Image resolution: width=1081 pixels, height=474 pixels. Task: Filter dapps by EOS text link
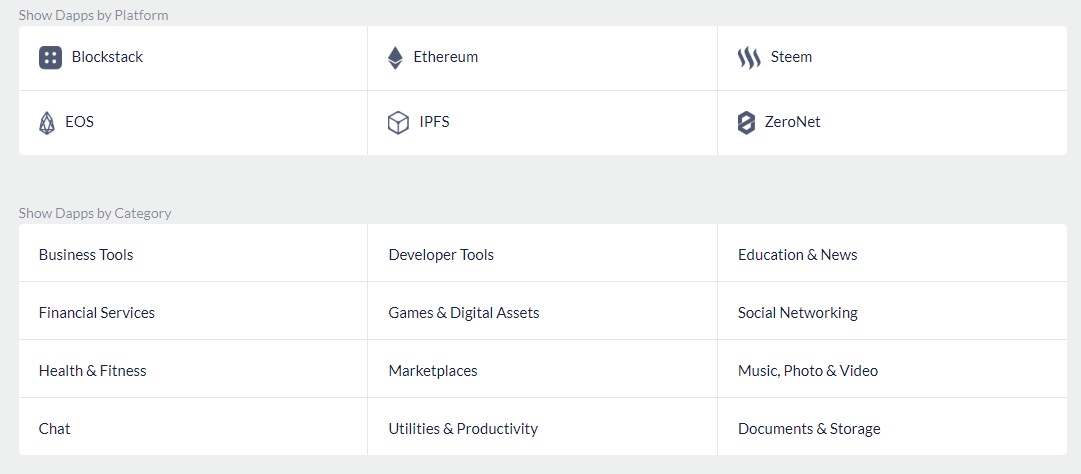79,123
